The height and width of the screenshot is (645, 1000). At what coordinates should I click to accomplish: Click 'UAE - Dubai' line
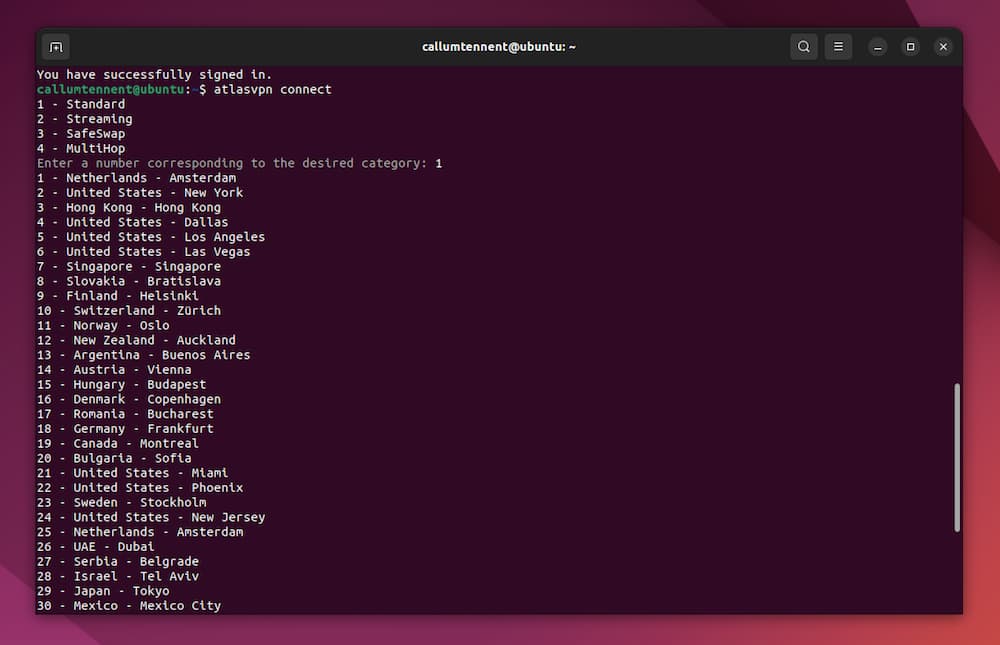tap(96, 546)
